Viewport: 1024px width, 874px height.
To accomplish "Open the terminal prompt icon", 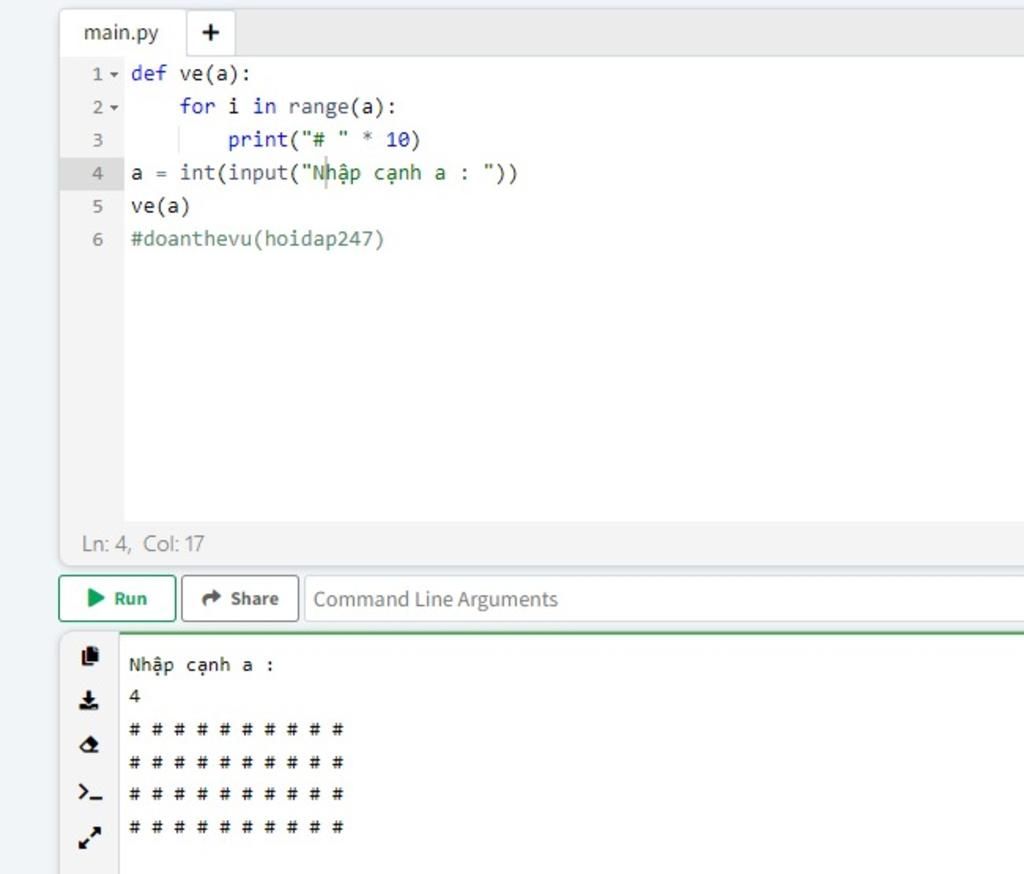I will point(89,792).
